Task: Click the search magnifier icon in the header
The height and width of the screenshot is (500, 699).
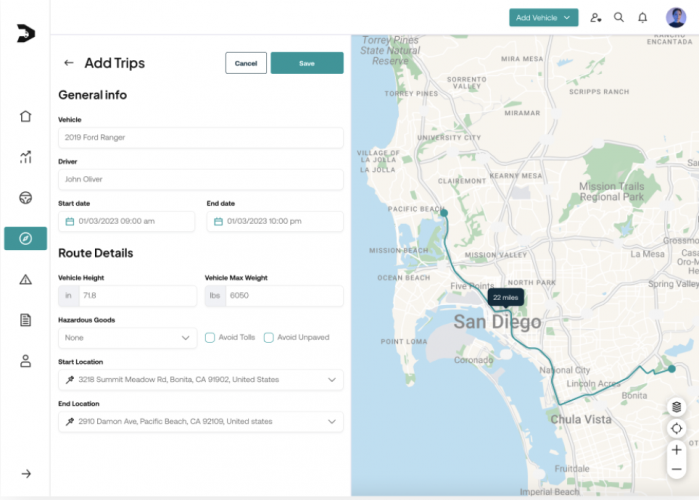Action: (x=619, y=17)
